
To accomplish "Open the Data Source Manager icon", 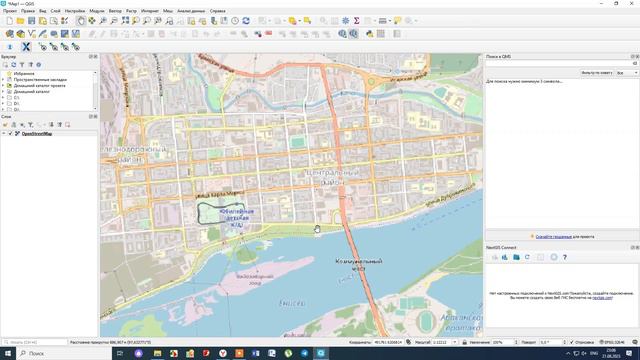I will (9, 34).
